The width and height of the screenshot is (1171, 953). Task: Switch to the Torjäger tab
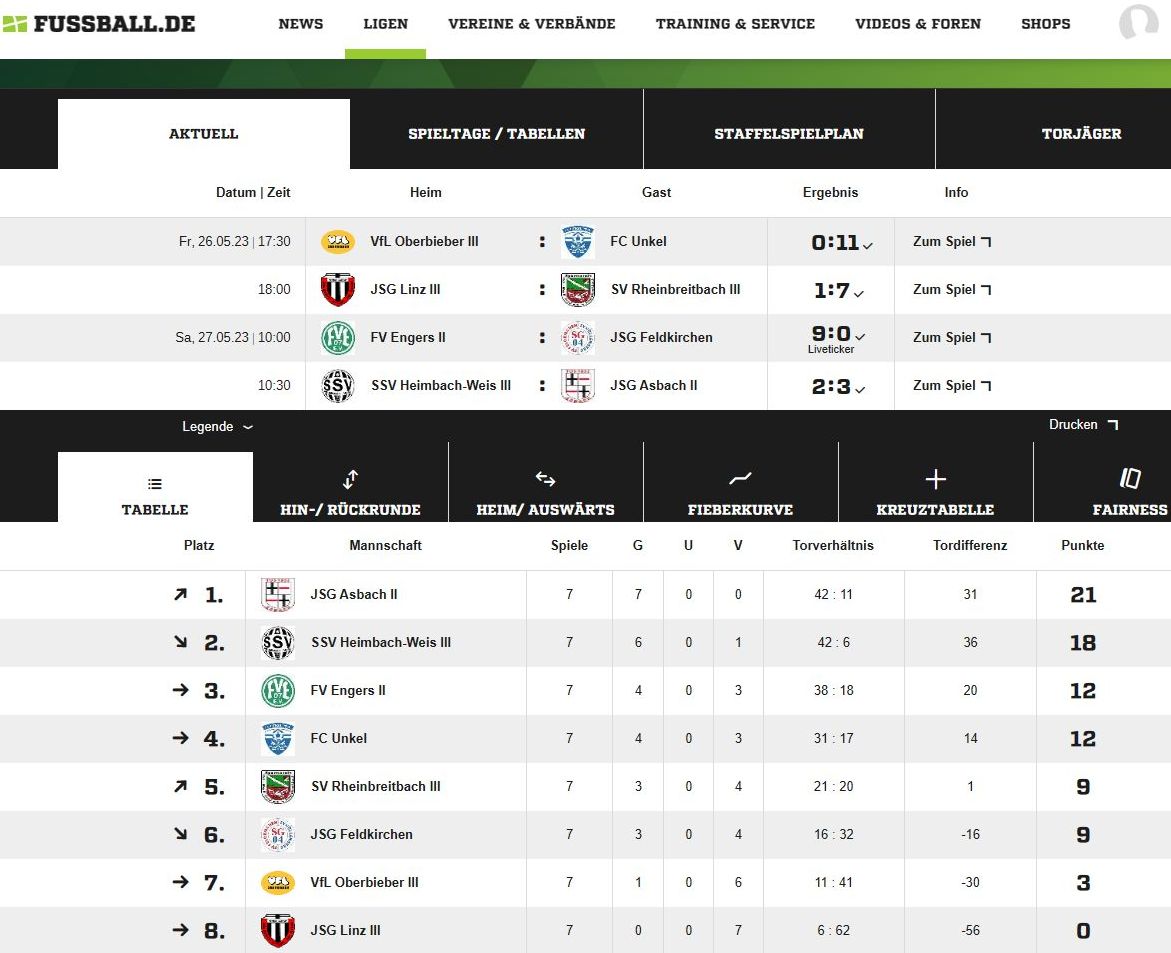pyautogui.click(x=1081, y=134)
